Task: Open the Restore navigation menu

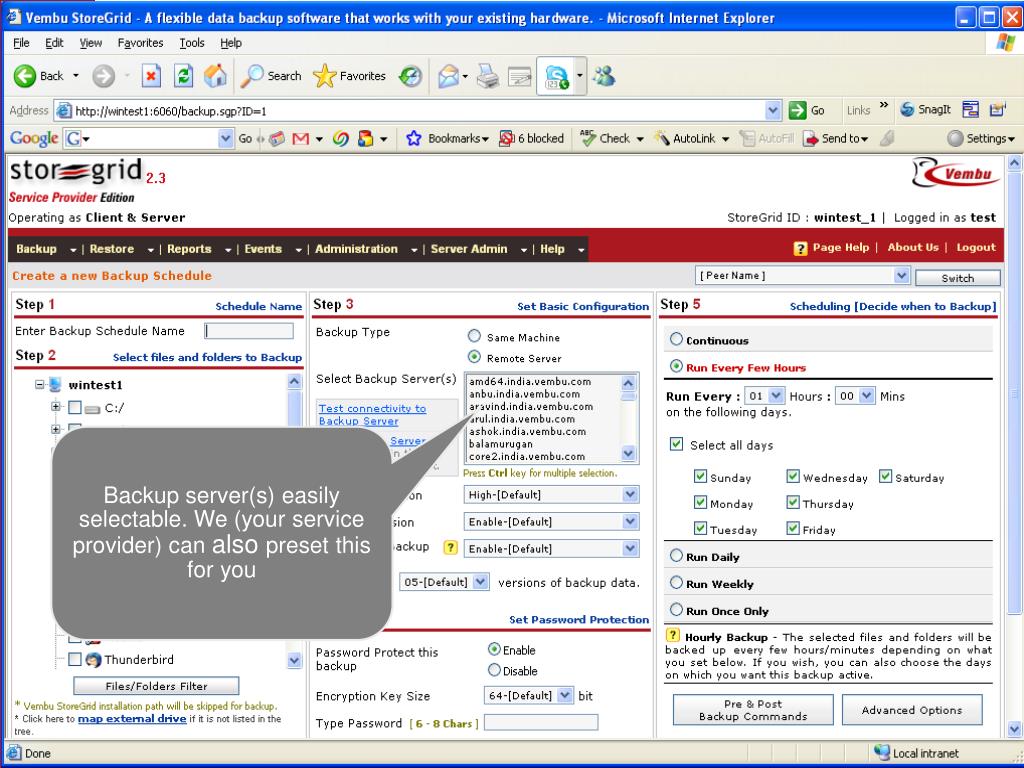Action: 121,249
